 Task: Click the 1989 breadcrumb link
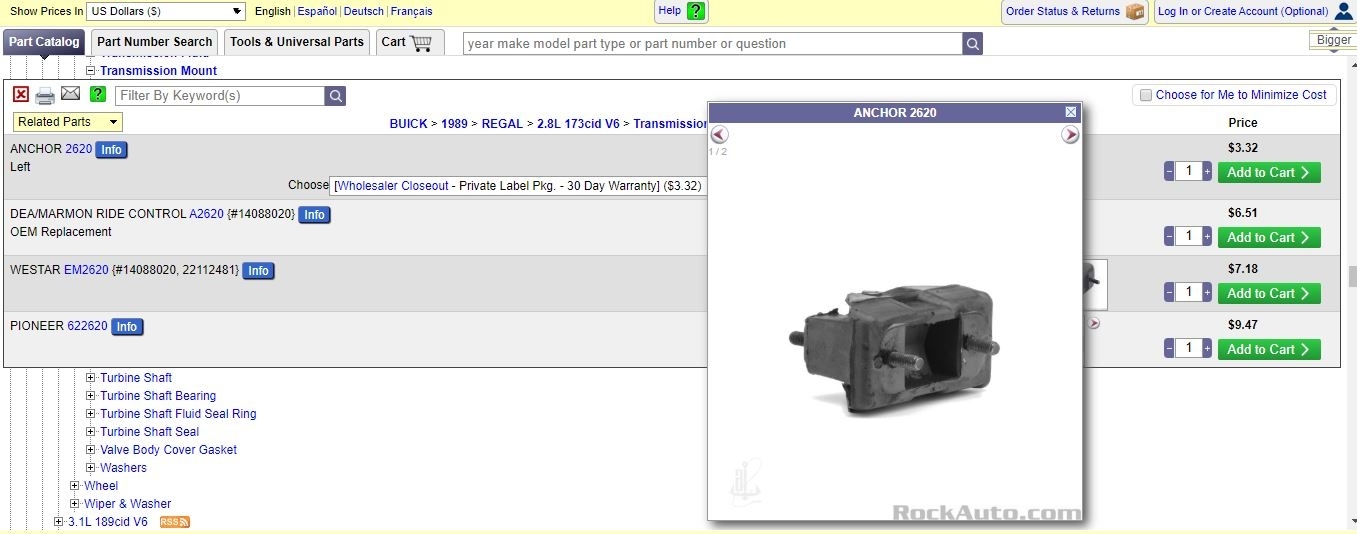pos(454,124)
